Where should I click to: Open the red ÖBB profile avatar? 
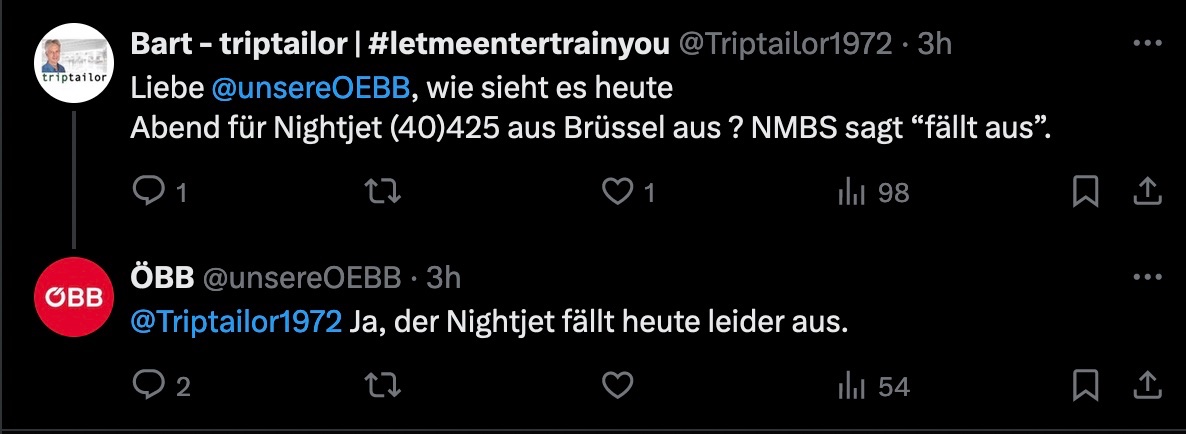(x=75, y=295)
